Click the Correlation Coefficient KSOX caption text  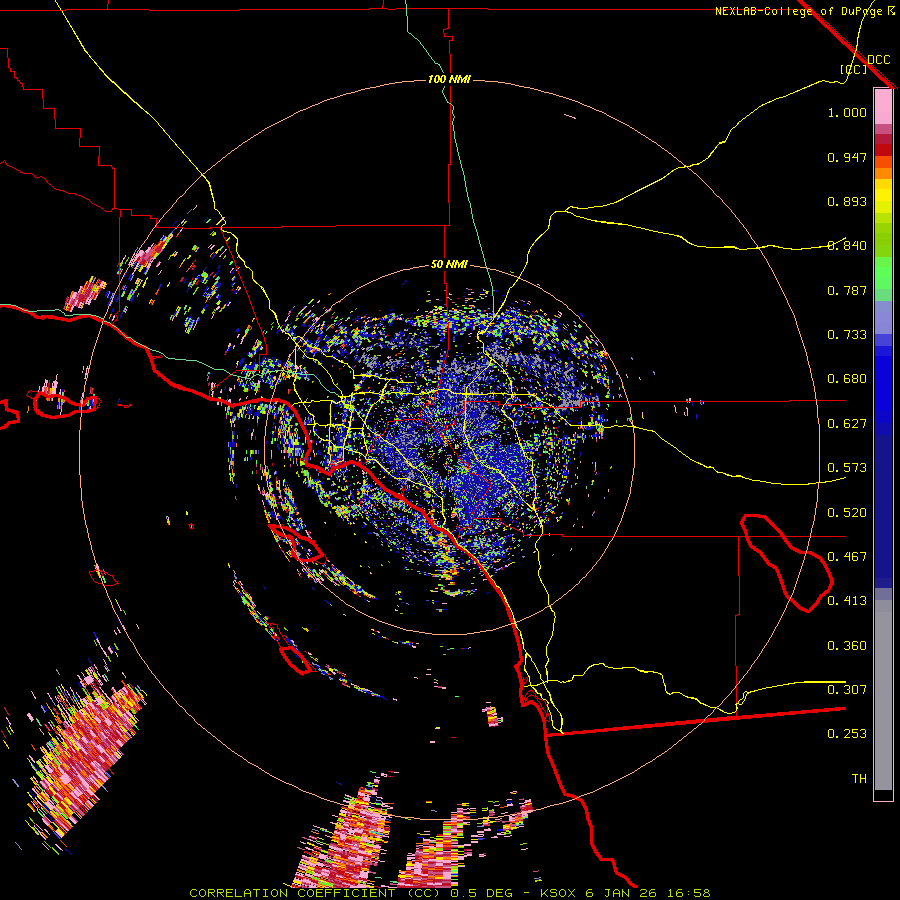pyautogui.click(x=449, y=893)
